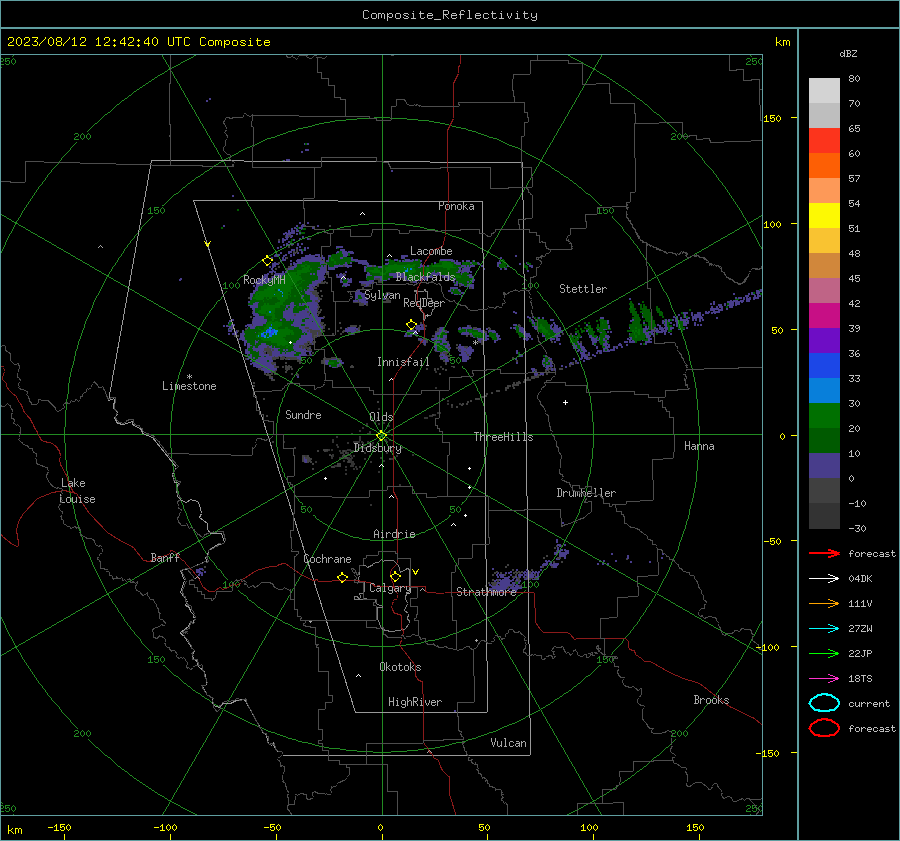Click the Ponoka label on map
Screen dimensions: 900x841
point(456,206)
